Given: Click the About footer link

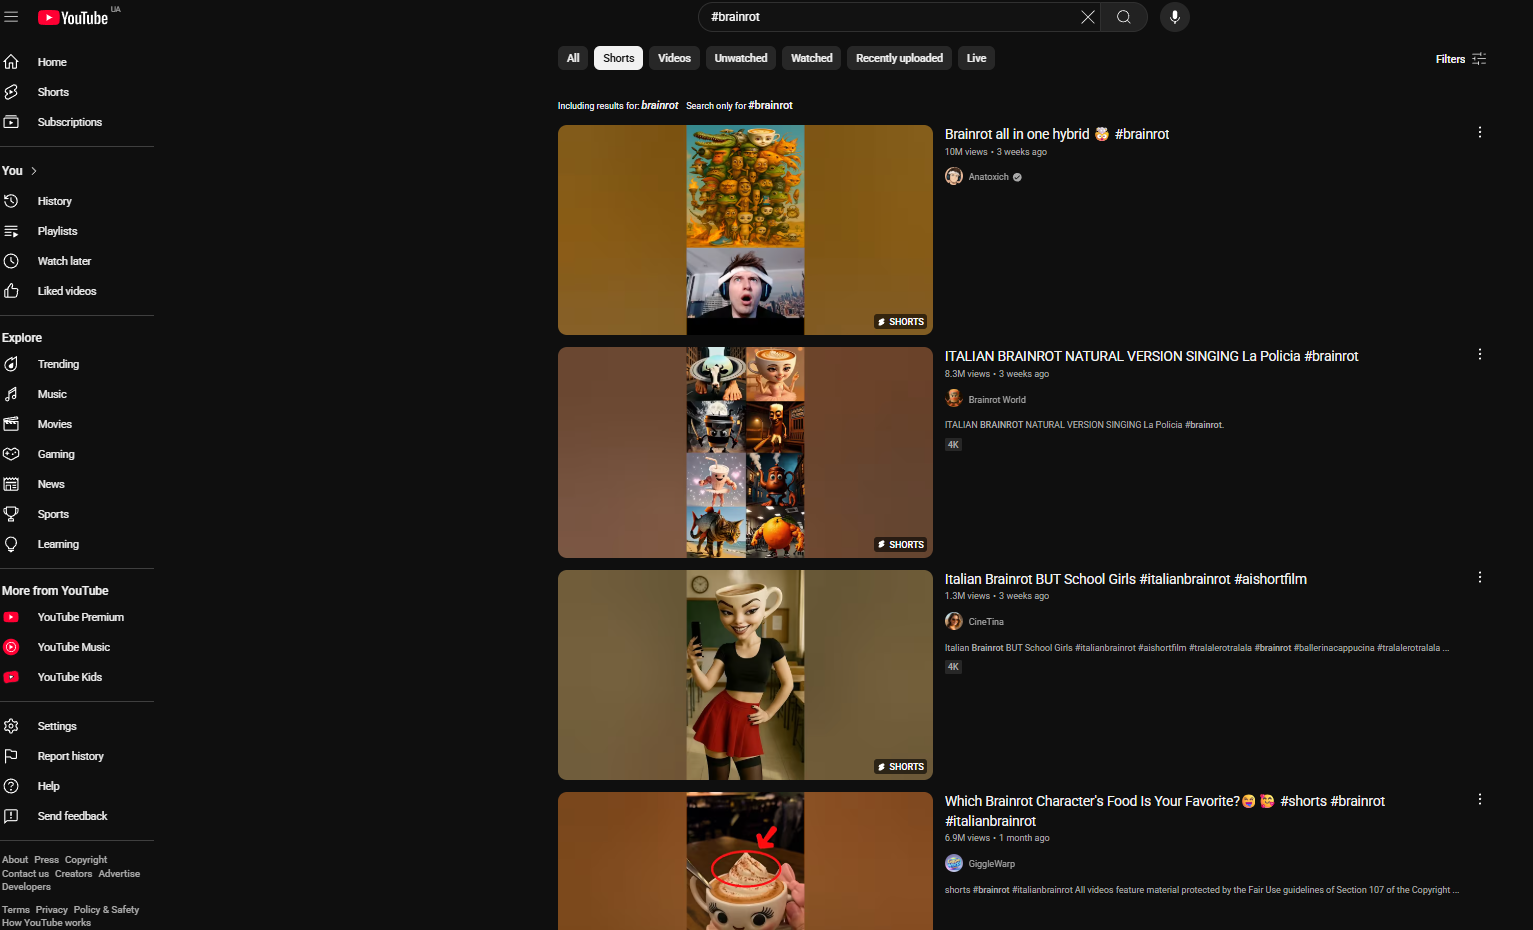Looking at the screenshot, I should tap(15, 860).
